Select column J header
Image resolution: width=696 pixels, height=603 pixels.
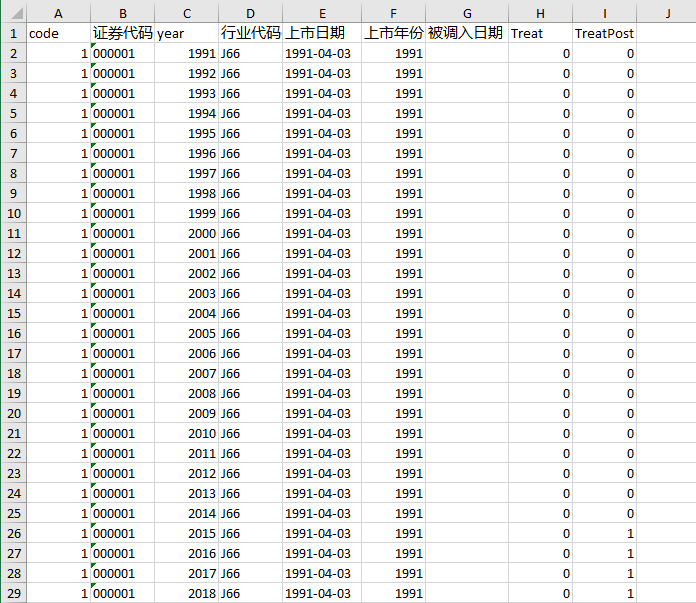666,13
